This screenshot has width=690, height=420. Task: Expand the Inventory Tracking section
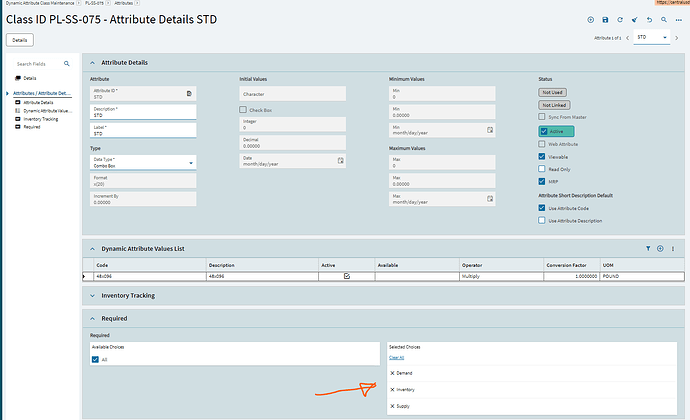click(x=92, y=295)
